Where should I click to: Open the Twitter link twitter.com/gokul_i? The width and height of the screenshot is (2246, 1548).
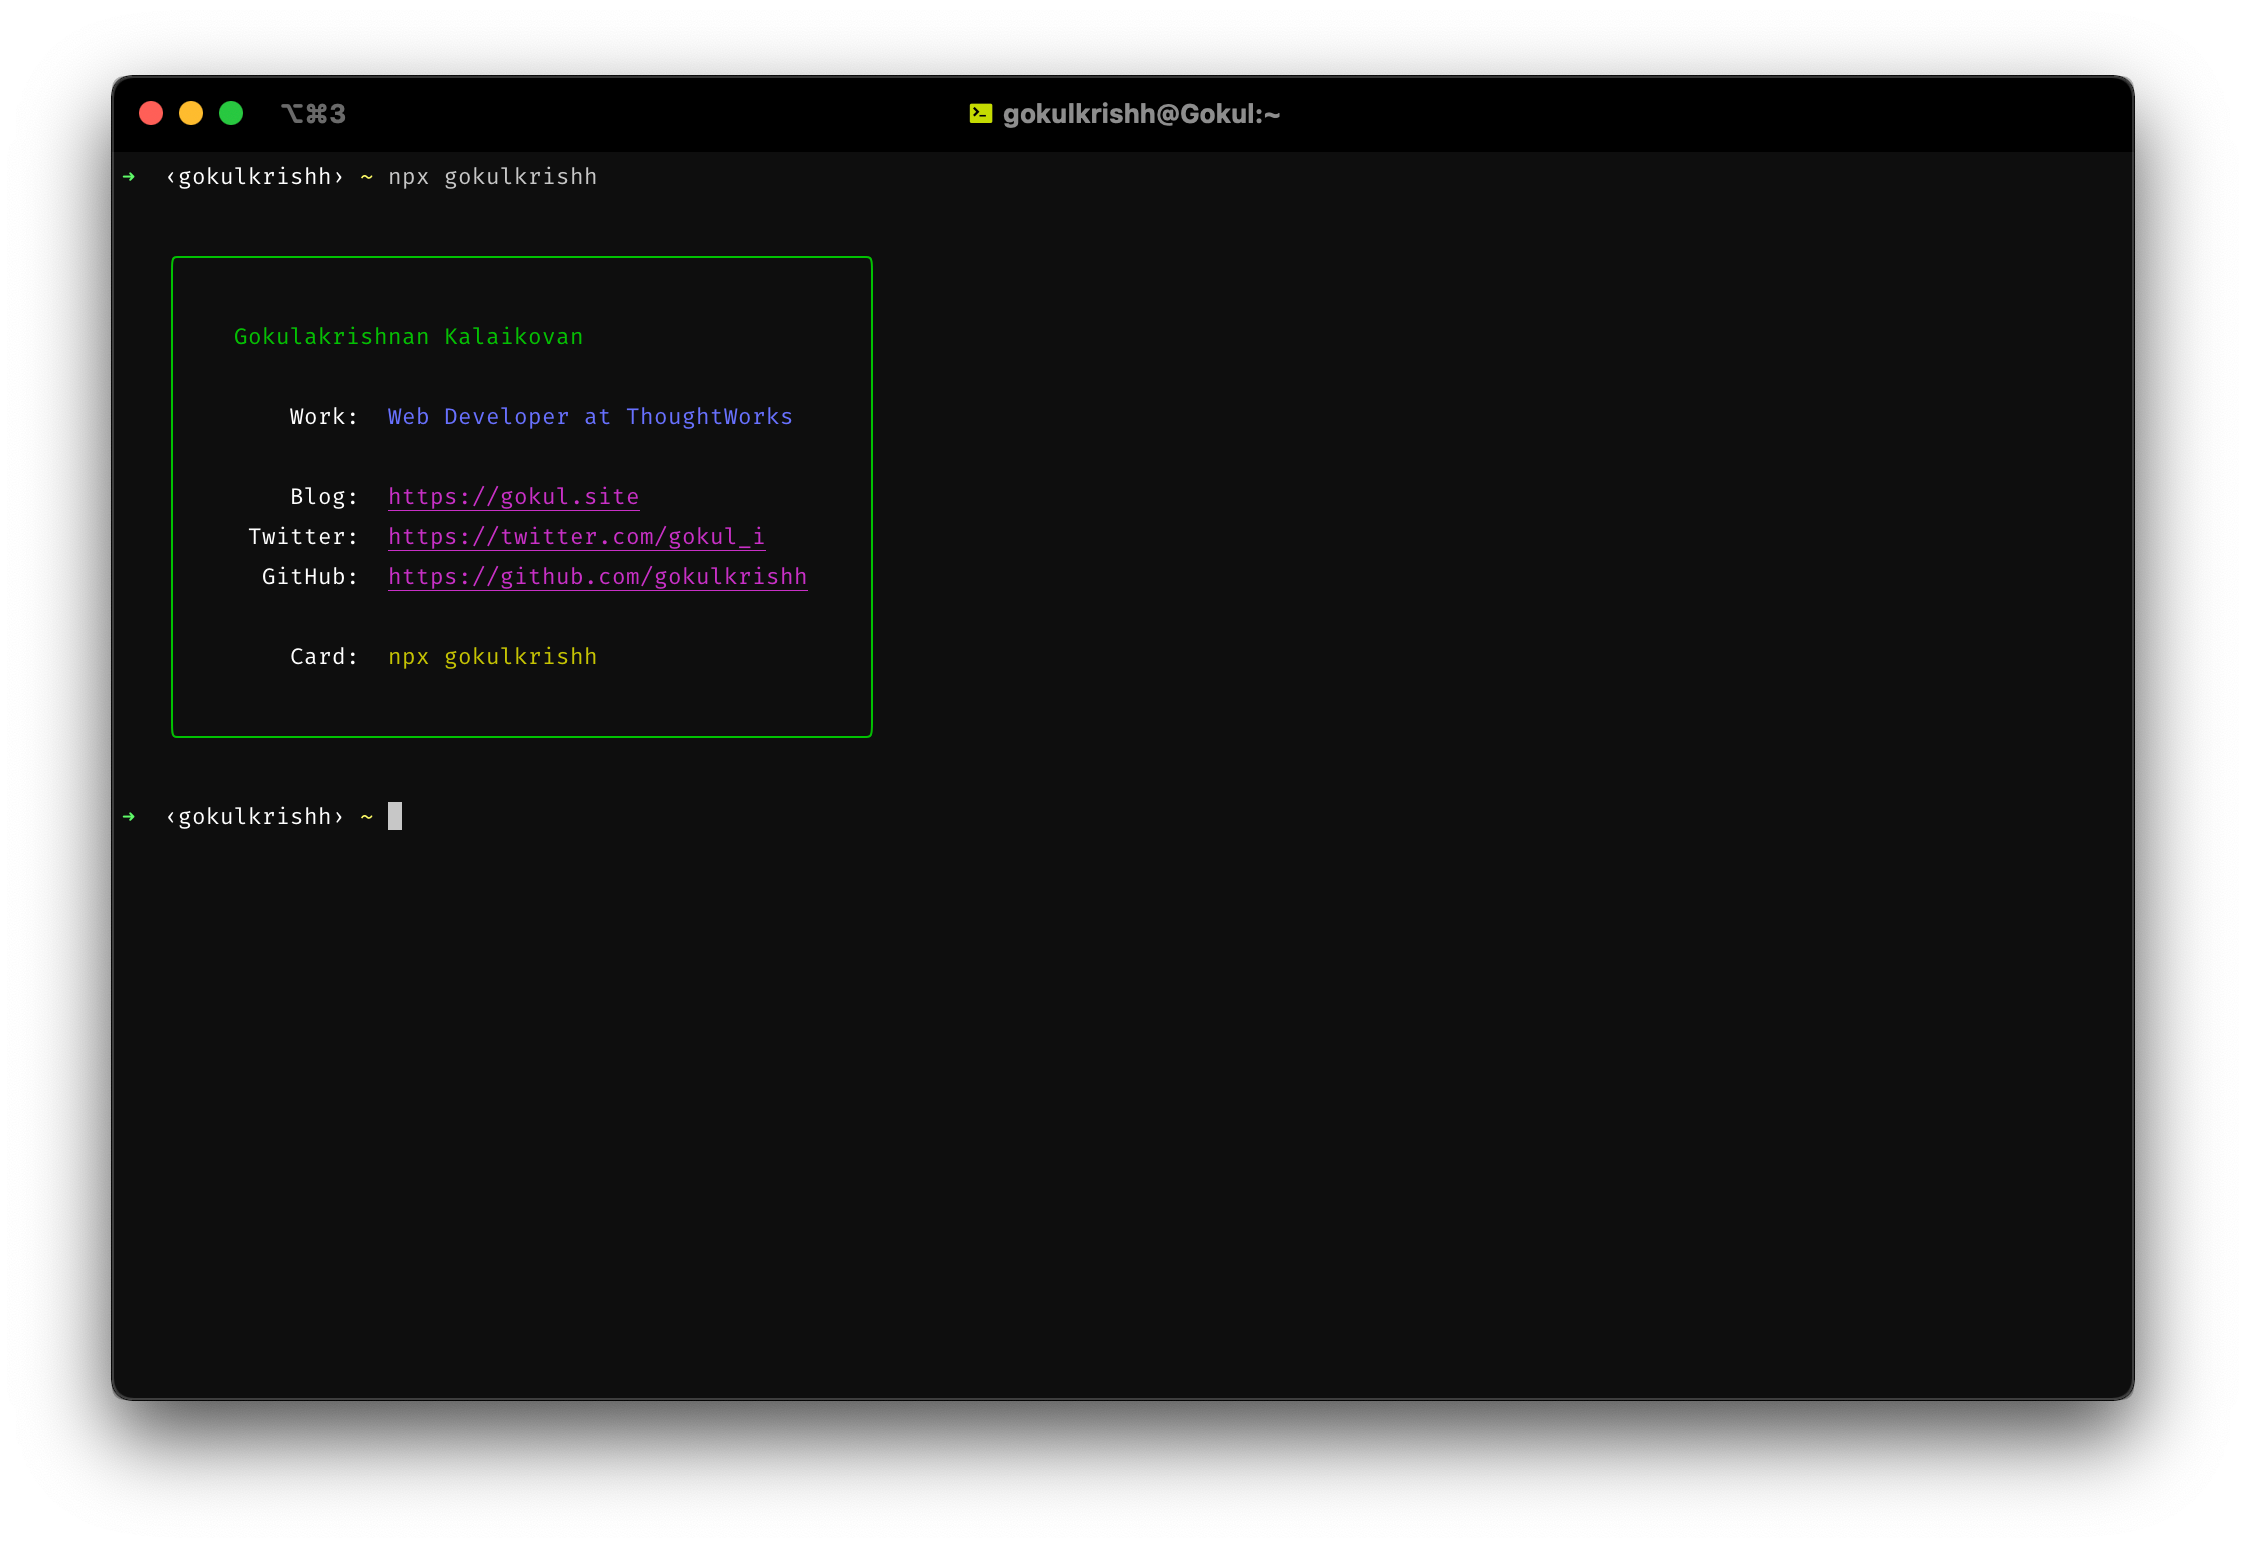point(577,537)
